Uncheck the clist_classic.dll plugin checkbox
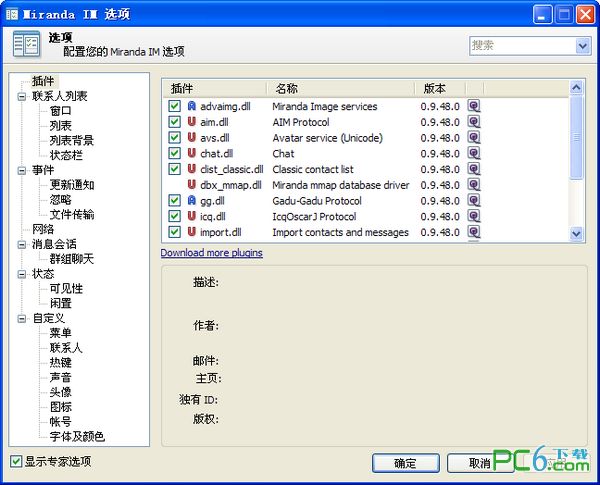Screen dimensions: 600x485 point(175,170)
